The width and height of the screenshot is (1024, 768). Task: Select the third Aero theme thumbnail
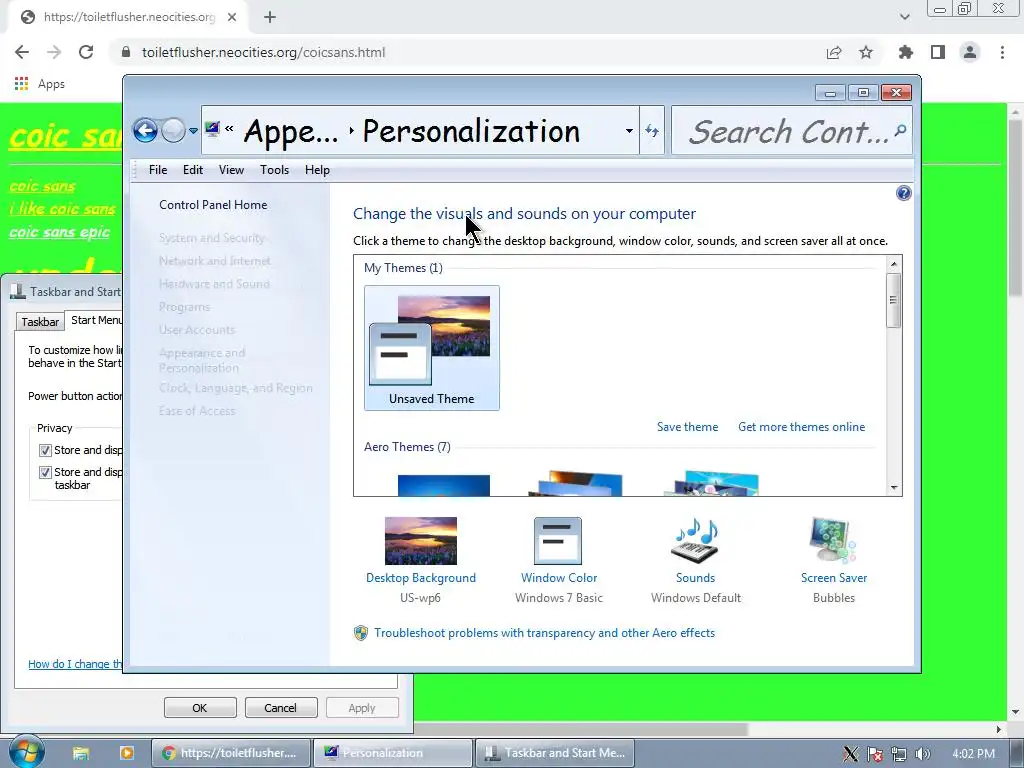click(712, 483)
